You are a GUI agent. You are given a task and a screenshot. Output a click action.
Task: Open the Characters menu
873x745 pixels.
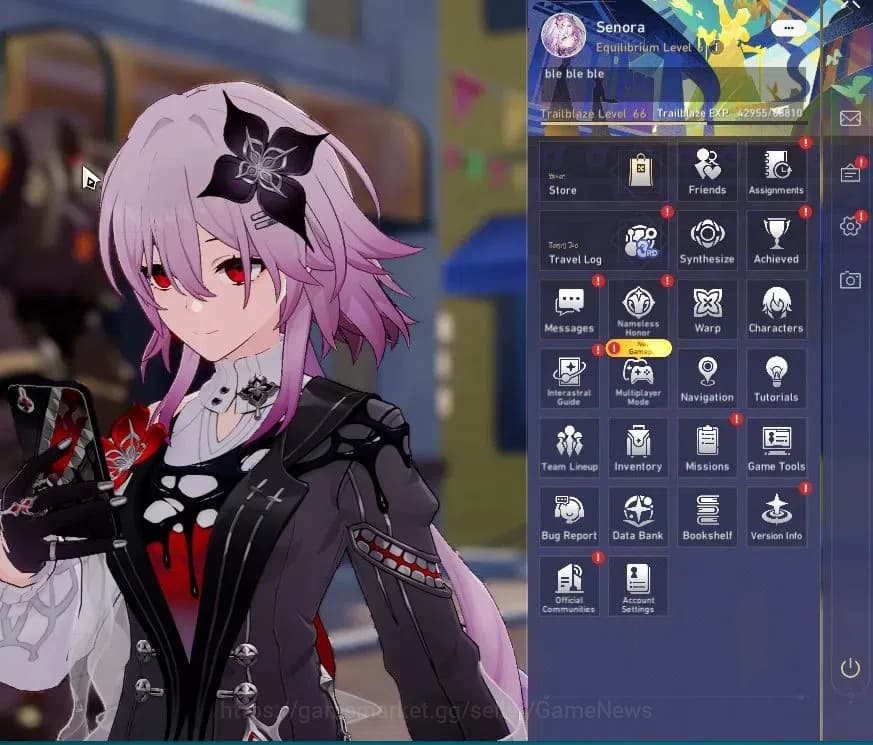[776, 310]
